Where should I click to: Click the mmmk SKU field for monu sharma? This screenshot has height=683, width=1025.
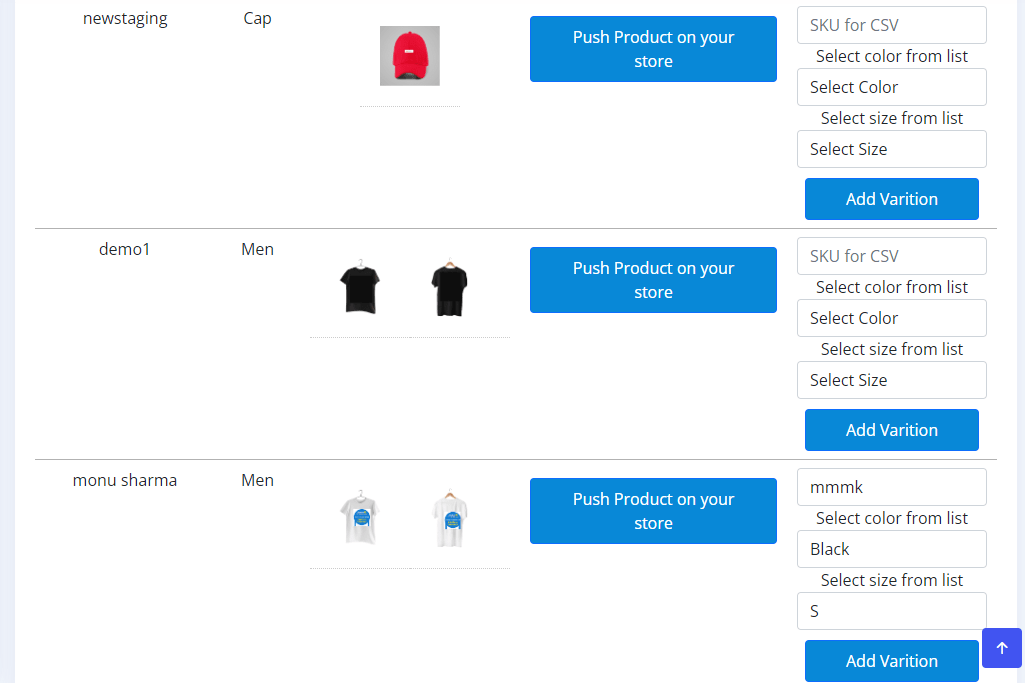[891, 487]
